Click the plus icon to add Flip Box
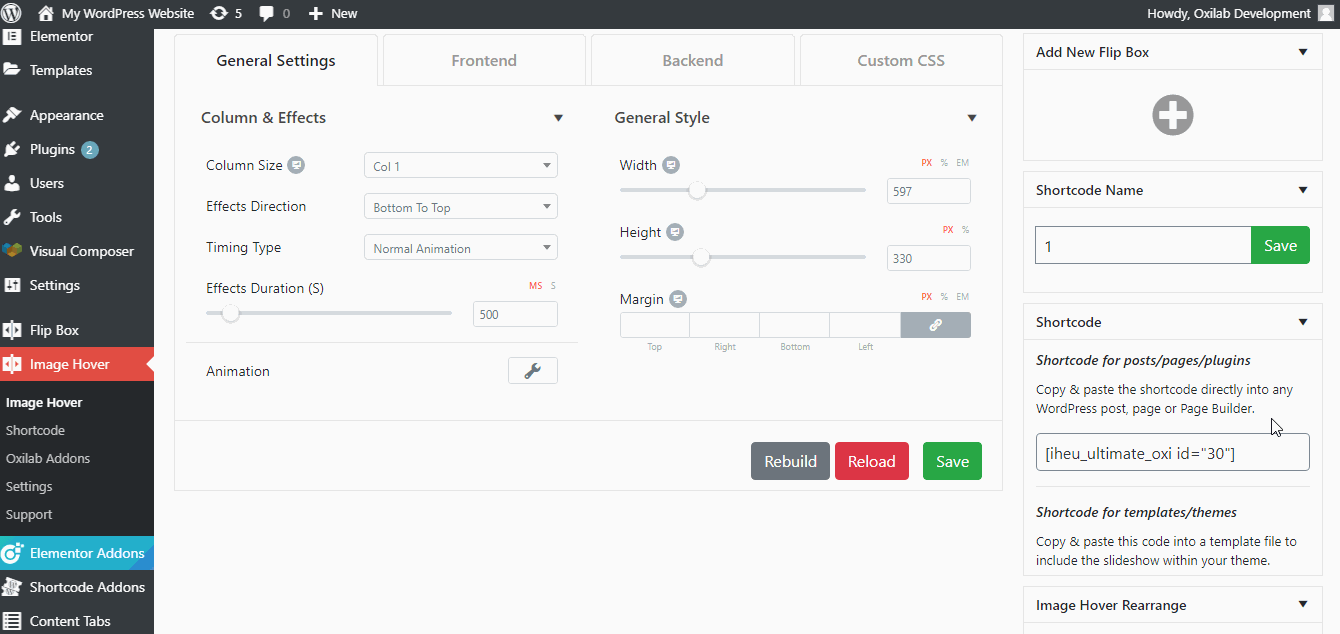This screenshot has width=1340, height=634. (x=1173, y=115)
